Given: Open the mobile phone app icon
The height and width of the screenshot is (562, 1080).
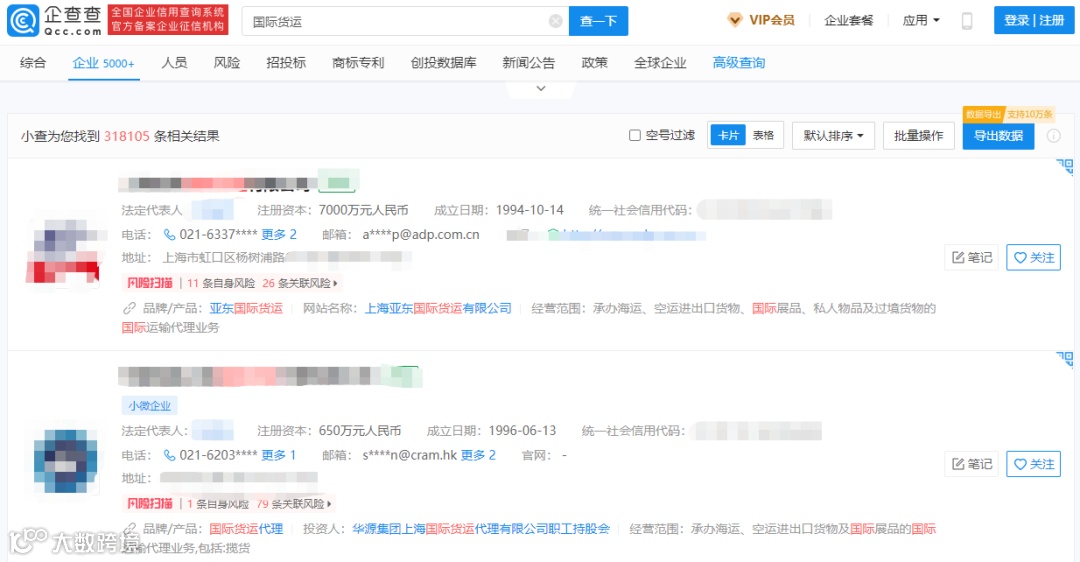Looking at the screenshot, I should 967,21.
